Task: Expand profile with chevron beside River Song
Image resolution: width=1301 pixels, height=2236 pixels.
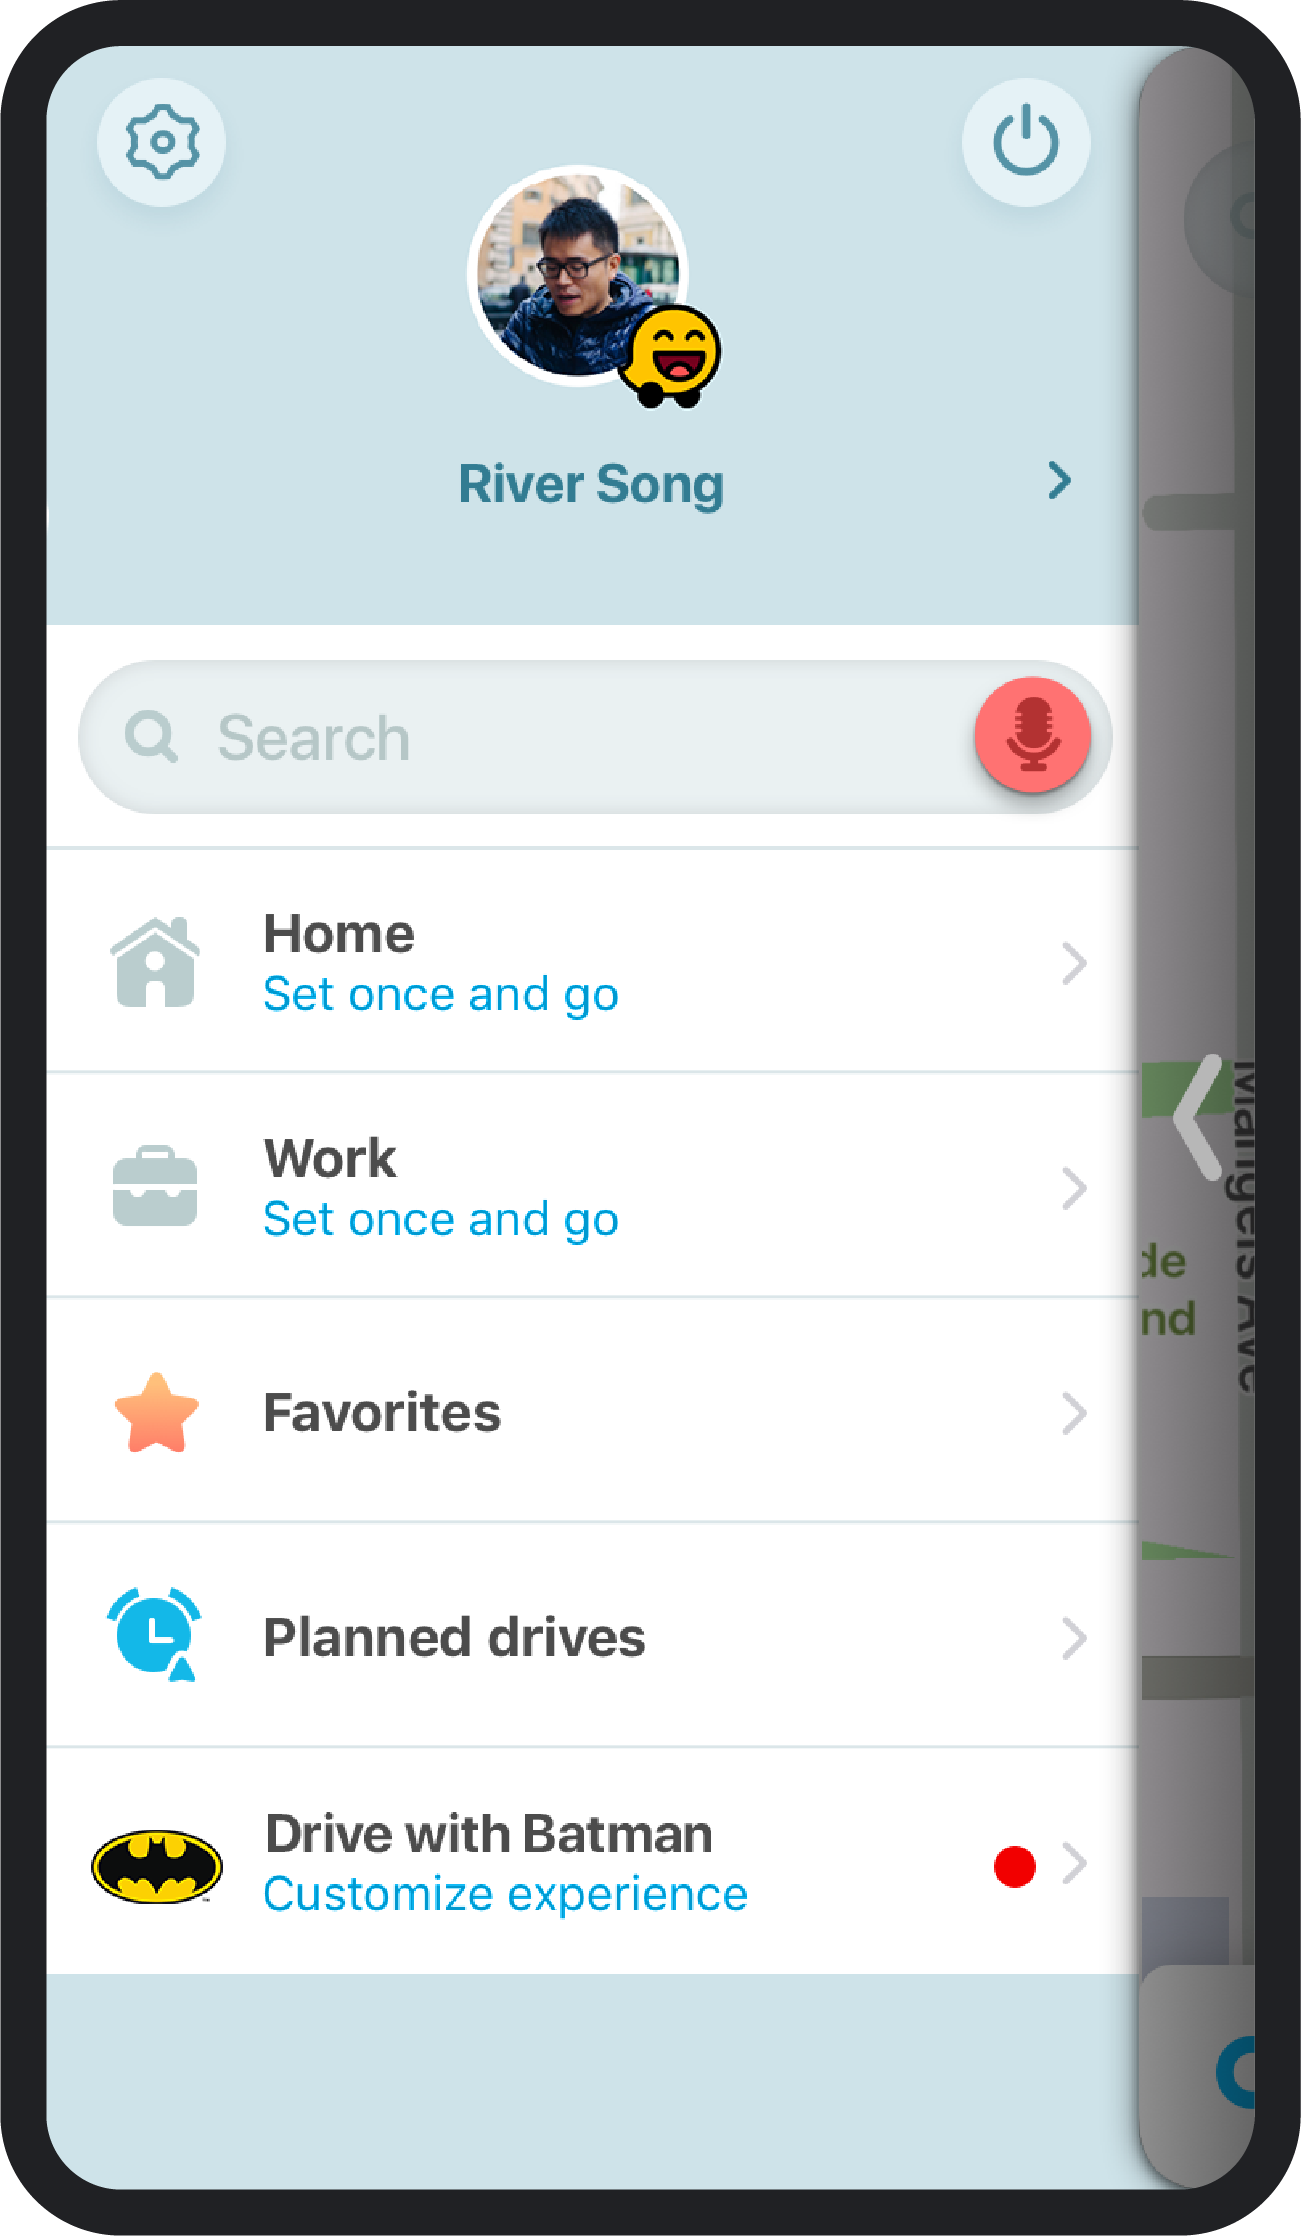Action: point(1059,482)
